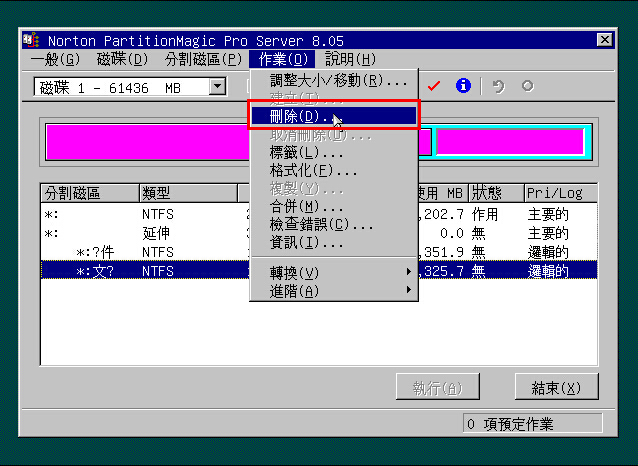Choose 合併(M) menu entry
638x466 pixels.
pyautogui.click(x=334, y=206)
